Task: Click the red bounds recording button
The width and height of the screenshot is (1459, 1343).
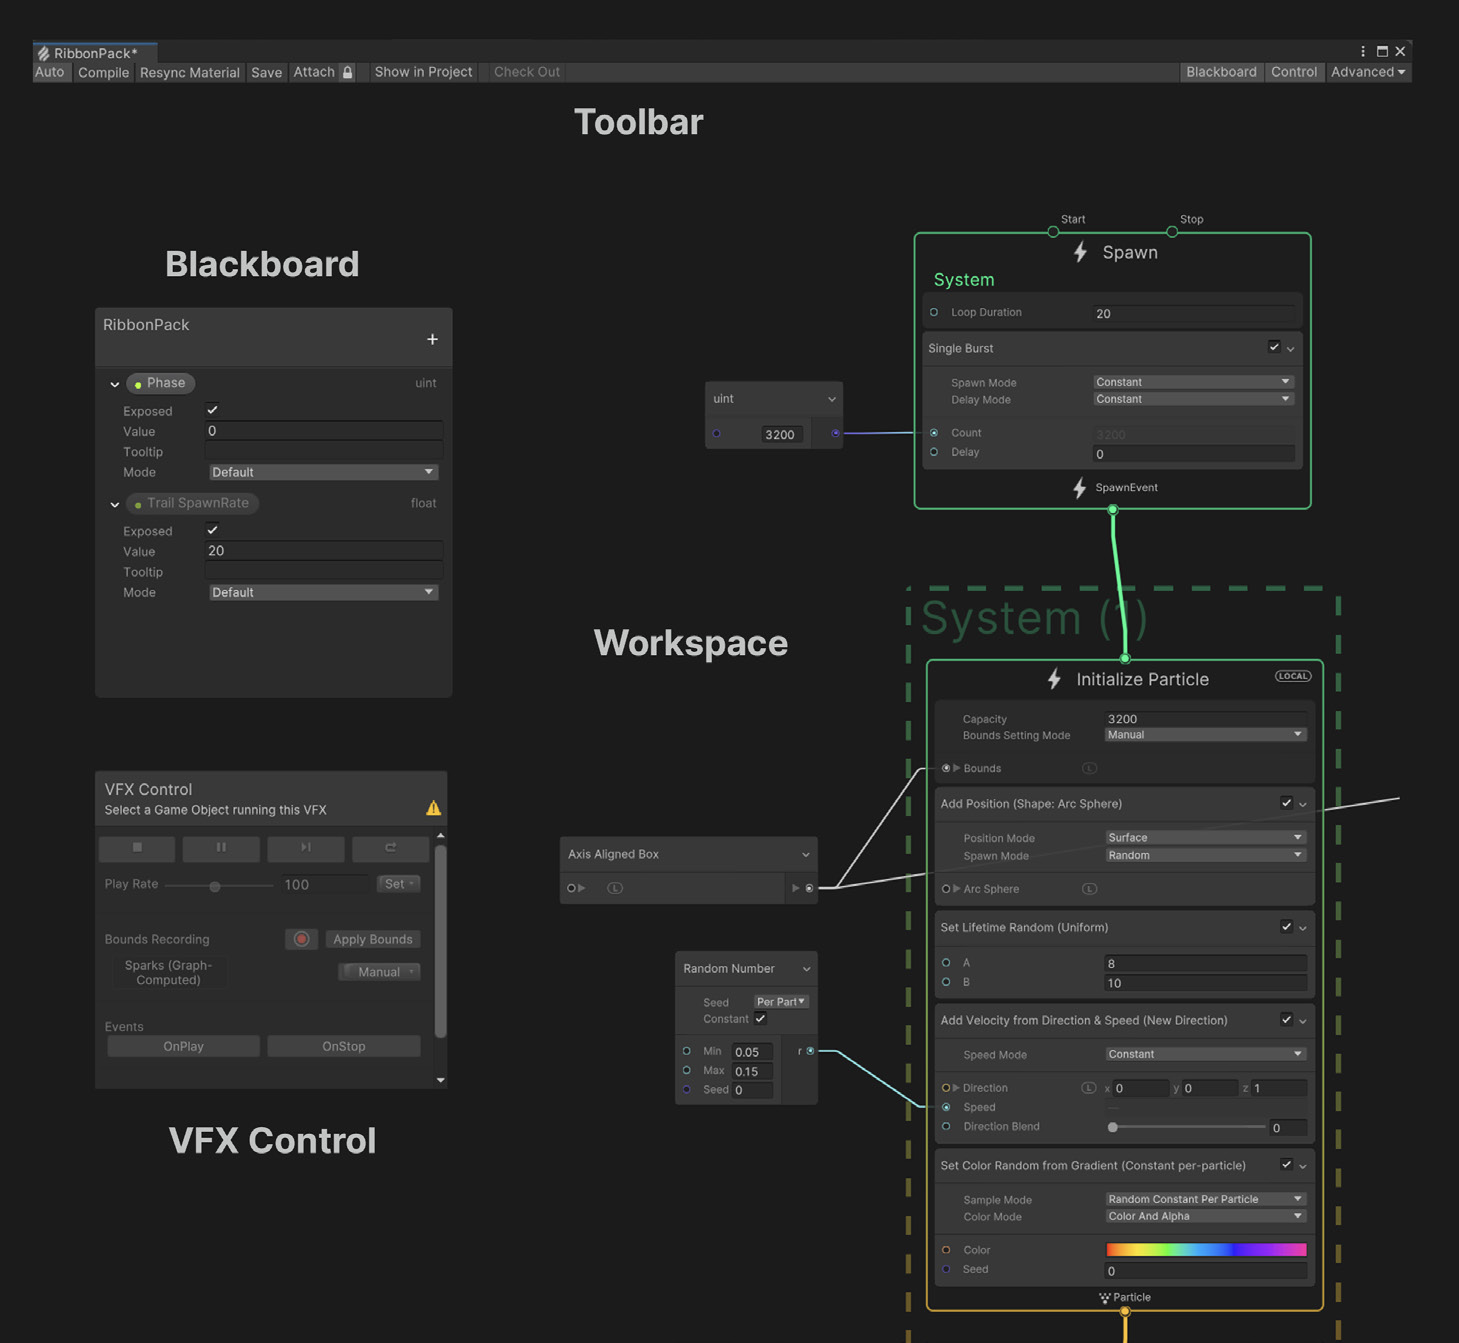Action: pos(301,939)
